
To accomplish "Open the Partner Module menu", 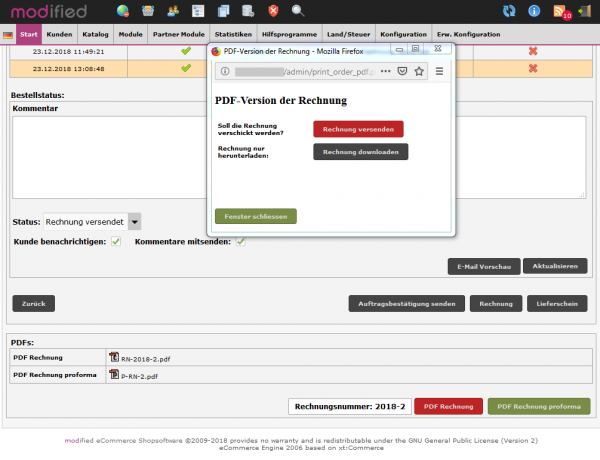I will 179,34.
